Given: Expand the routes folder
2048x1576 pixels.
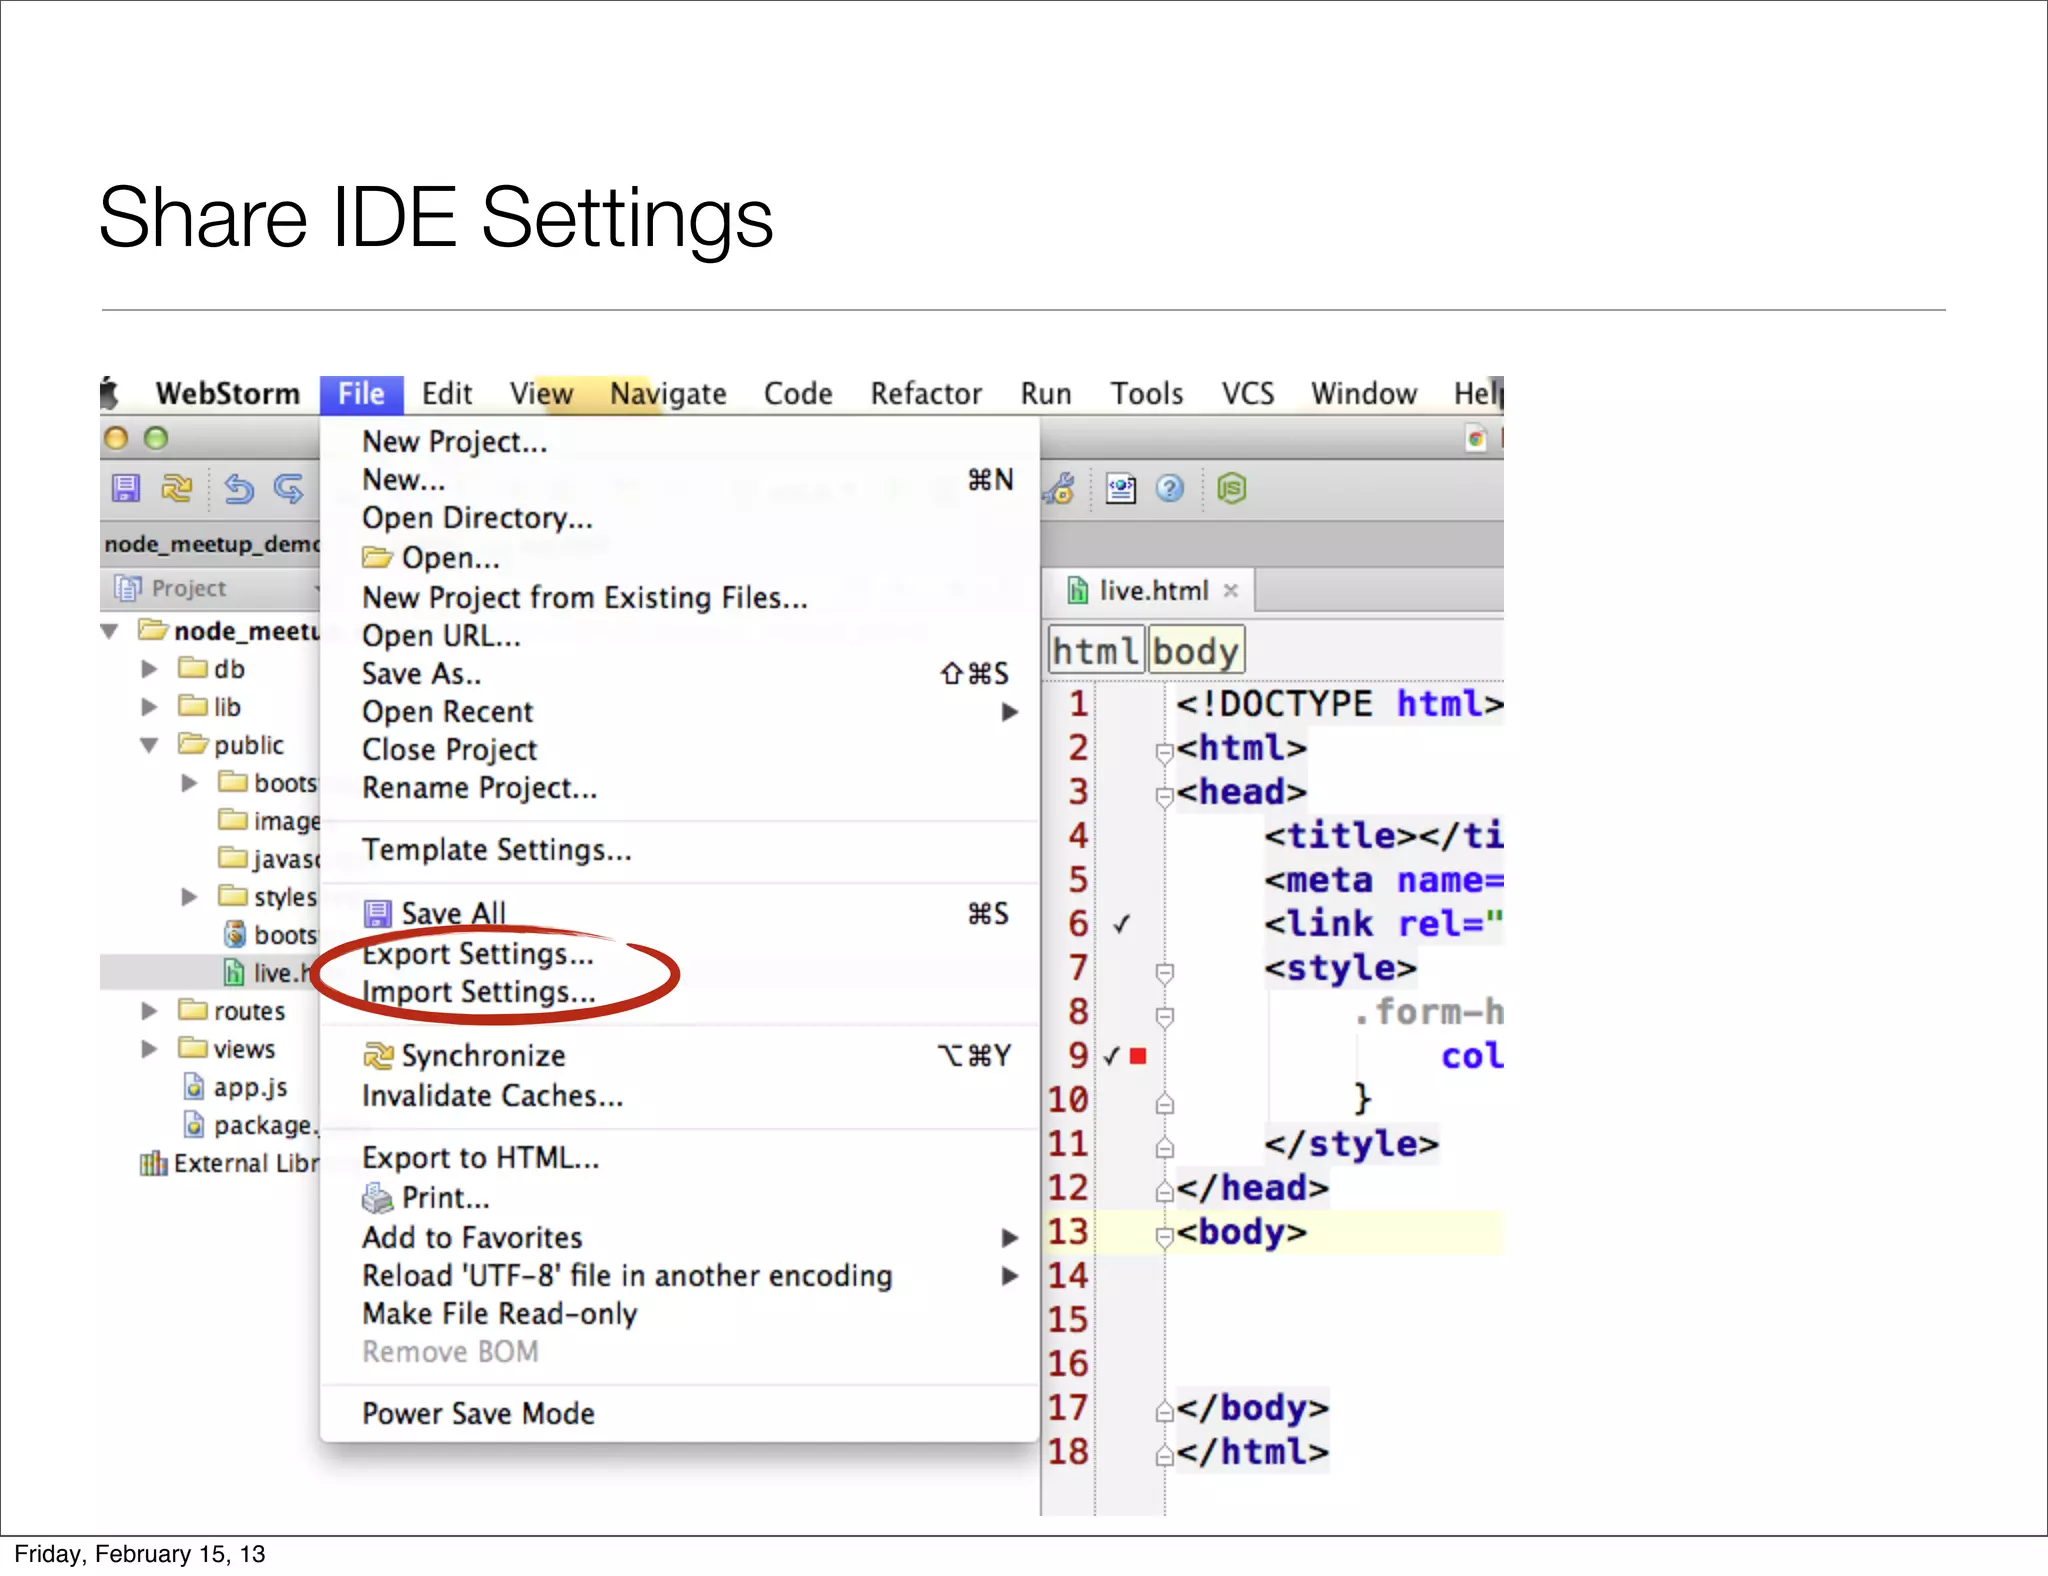Looking at the screenshot, I should point(150,1011).
